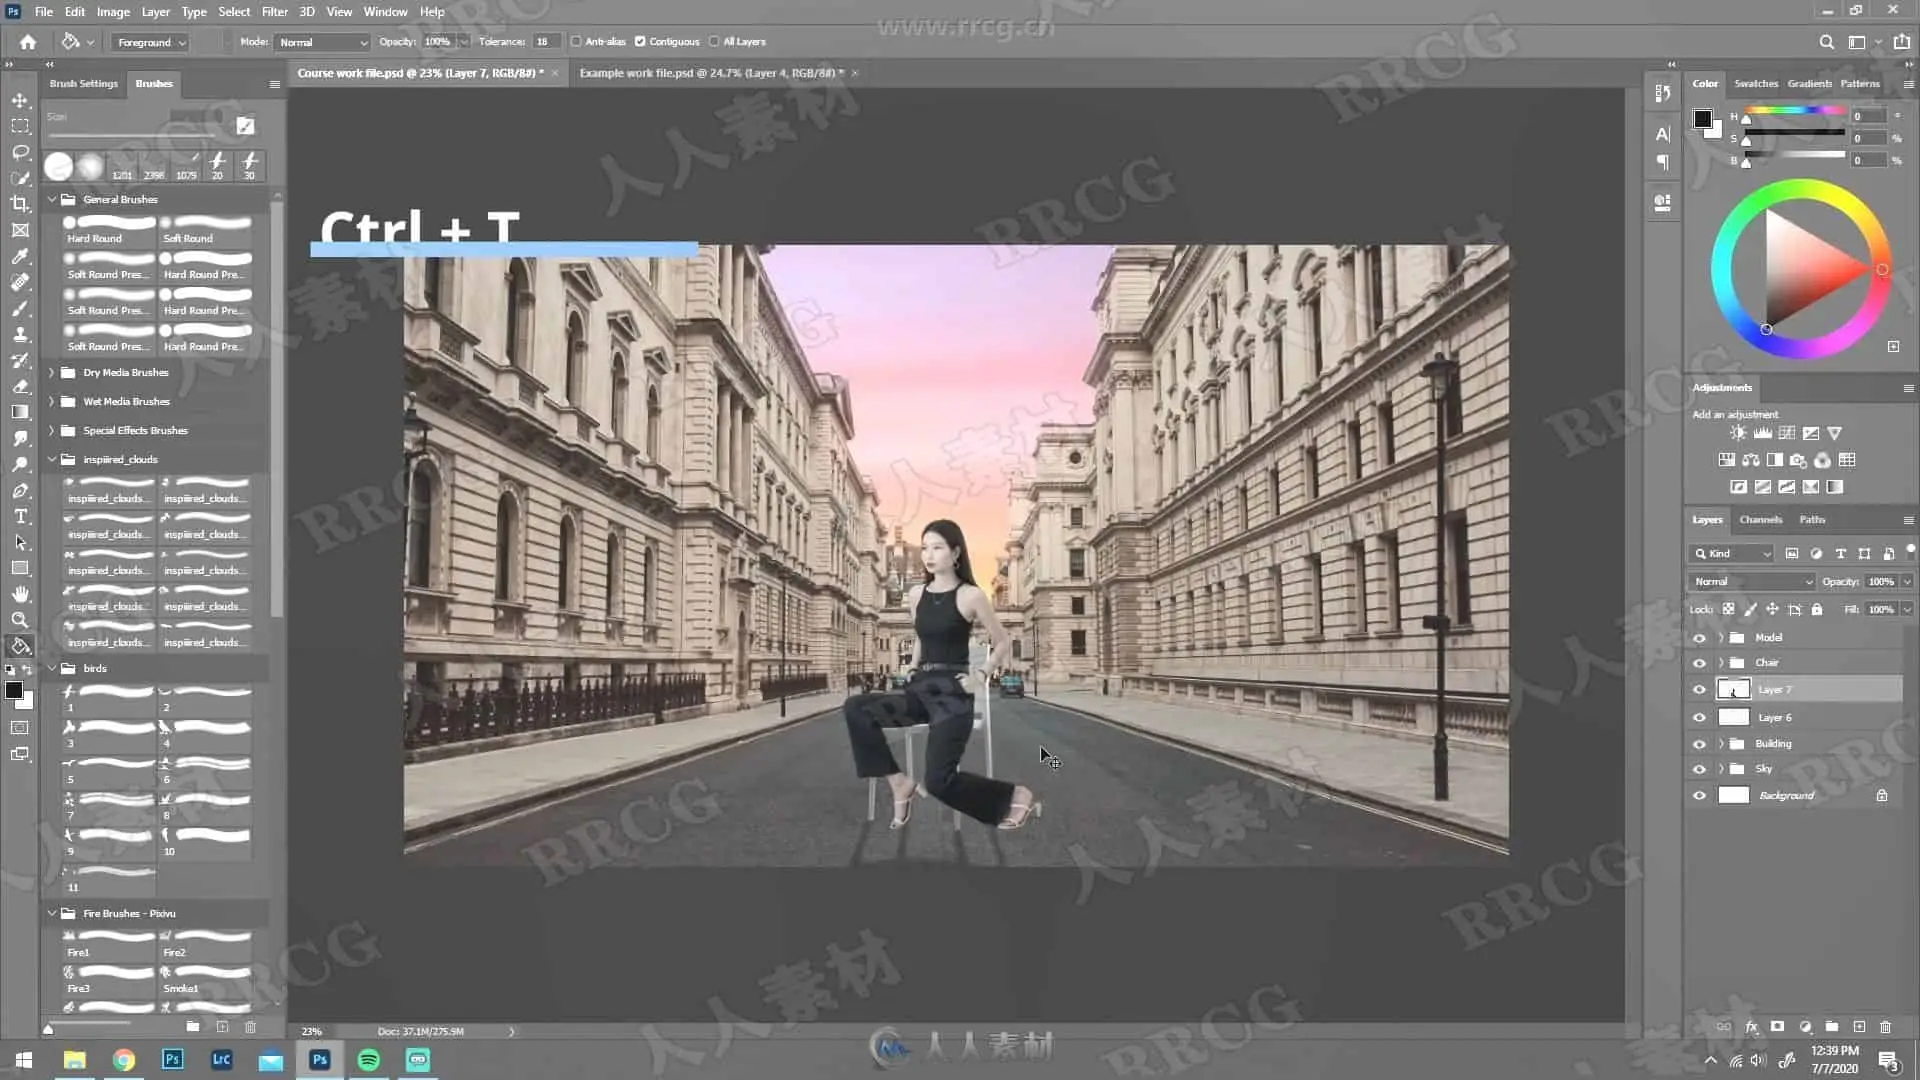Switch to the Channels tab

[1760, 520]
